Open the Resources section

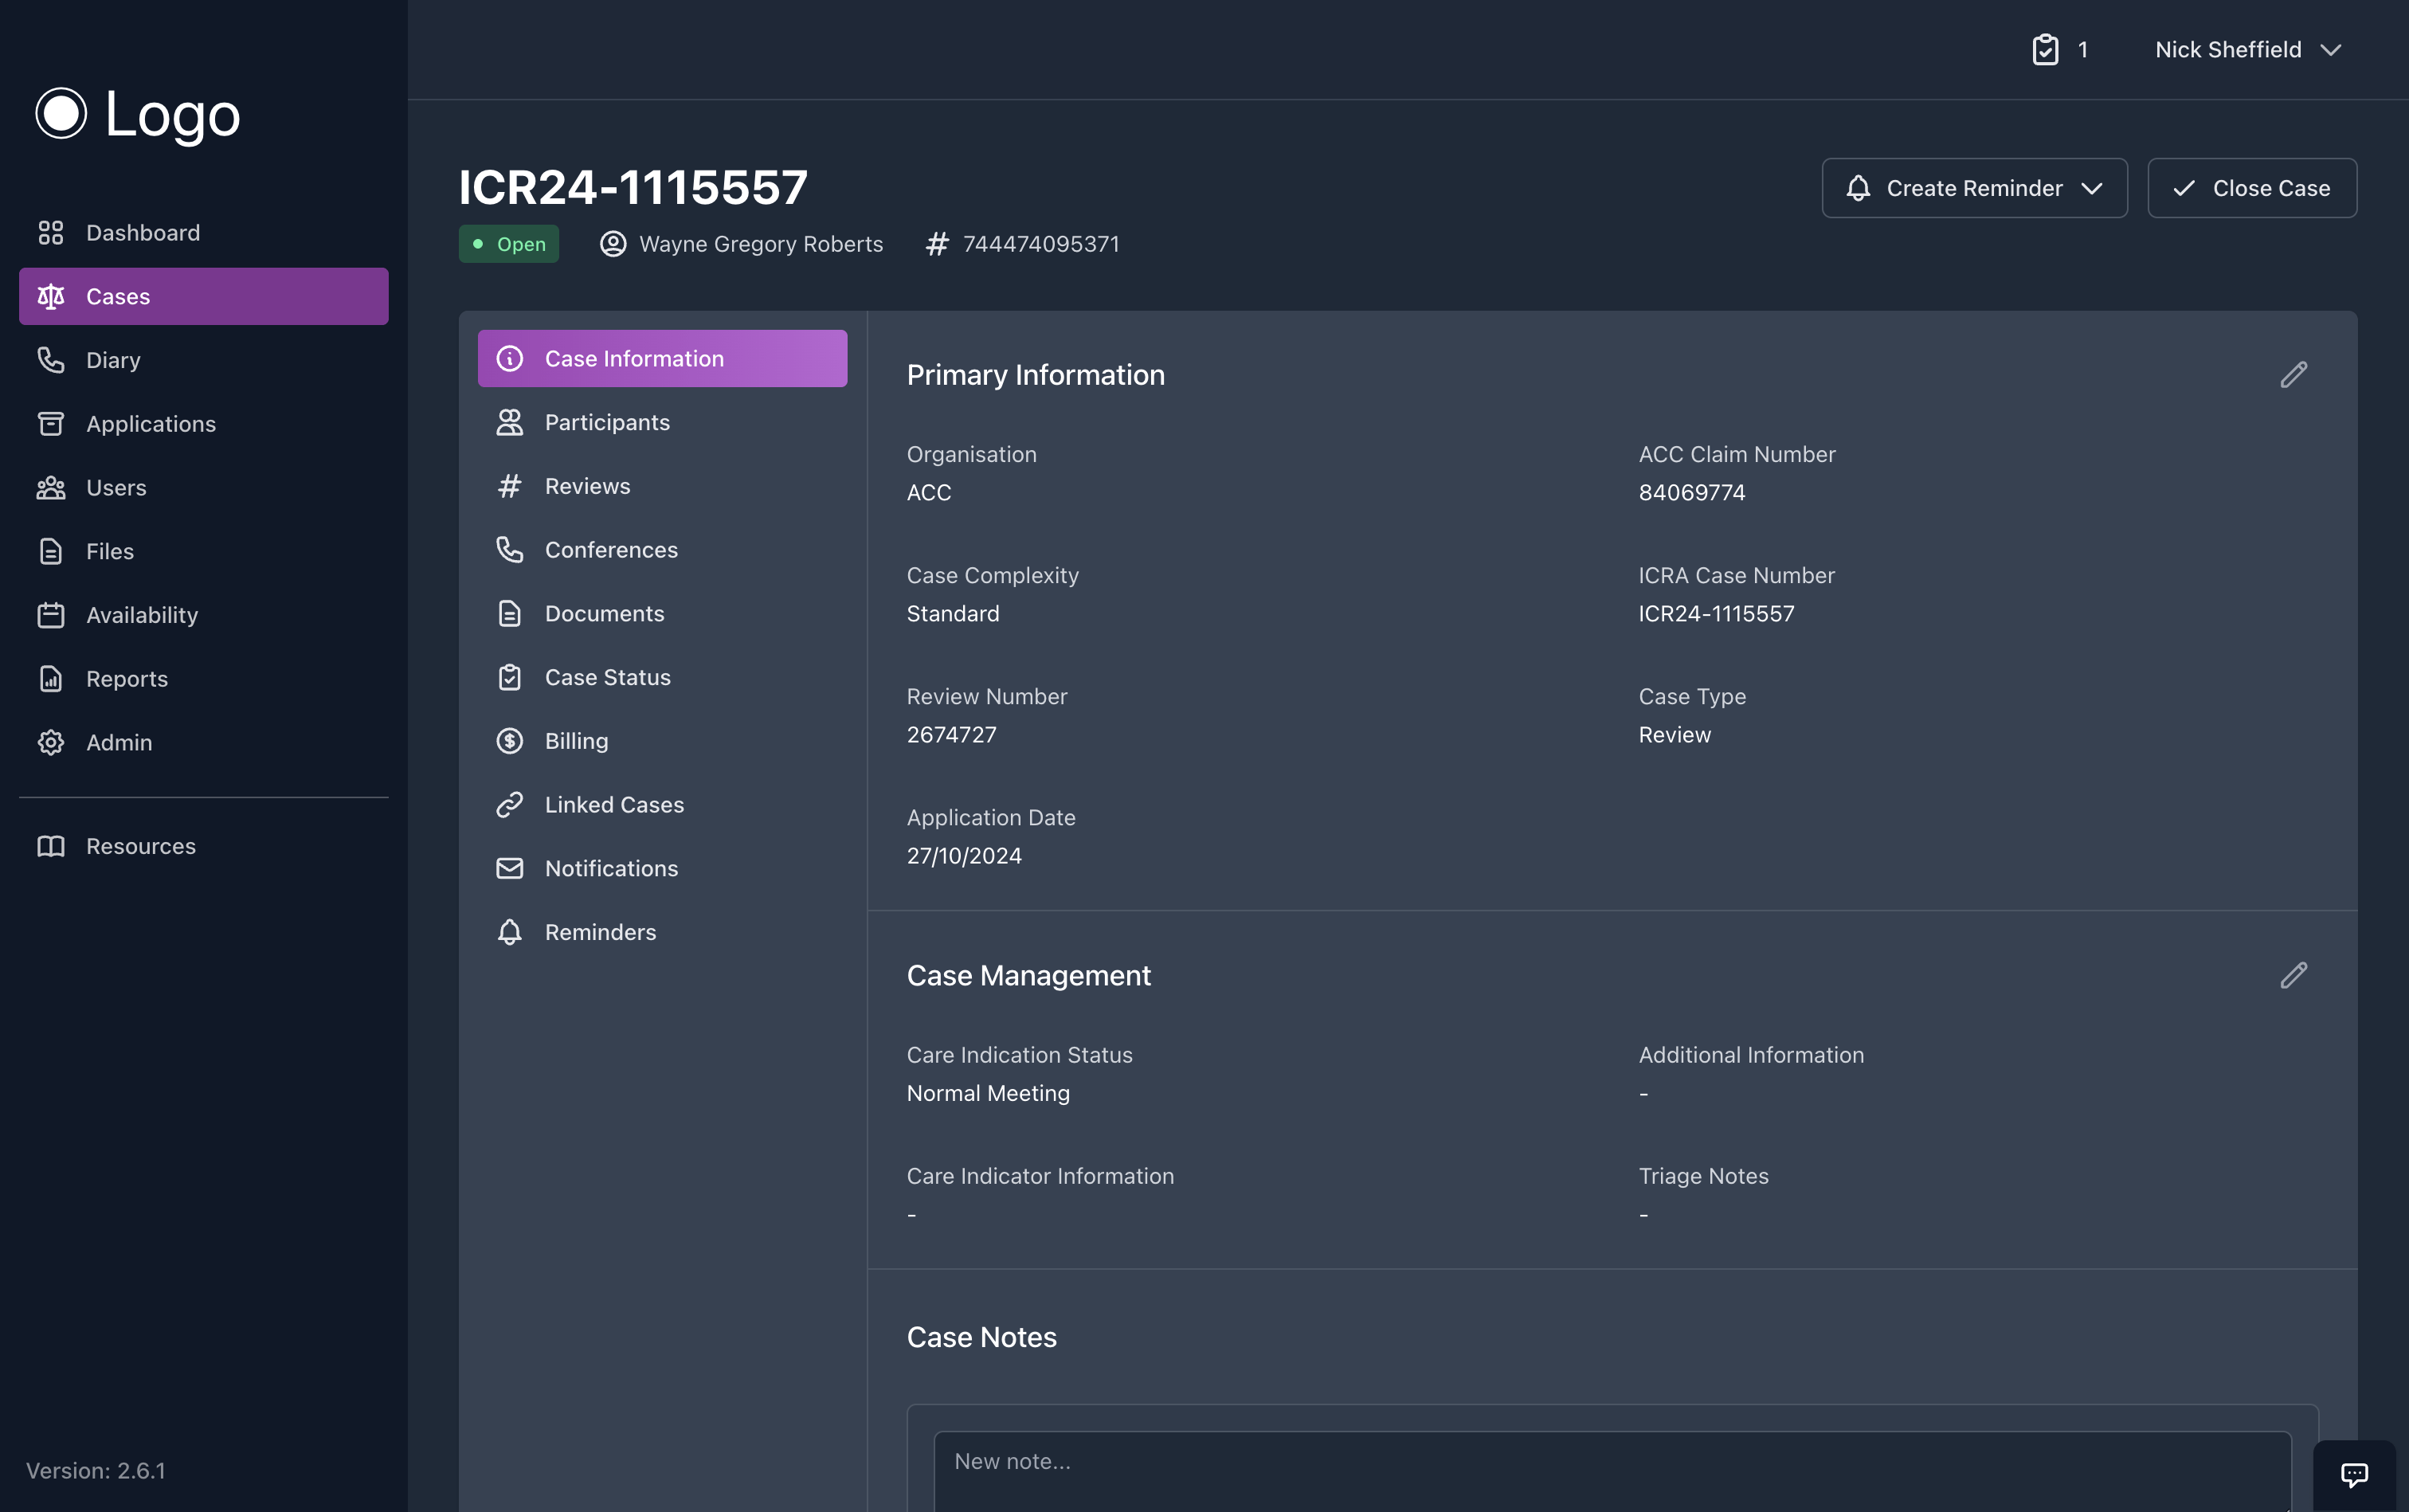pyautogui.click(x=140, y=845)
